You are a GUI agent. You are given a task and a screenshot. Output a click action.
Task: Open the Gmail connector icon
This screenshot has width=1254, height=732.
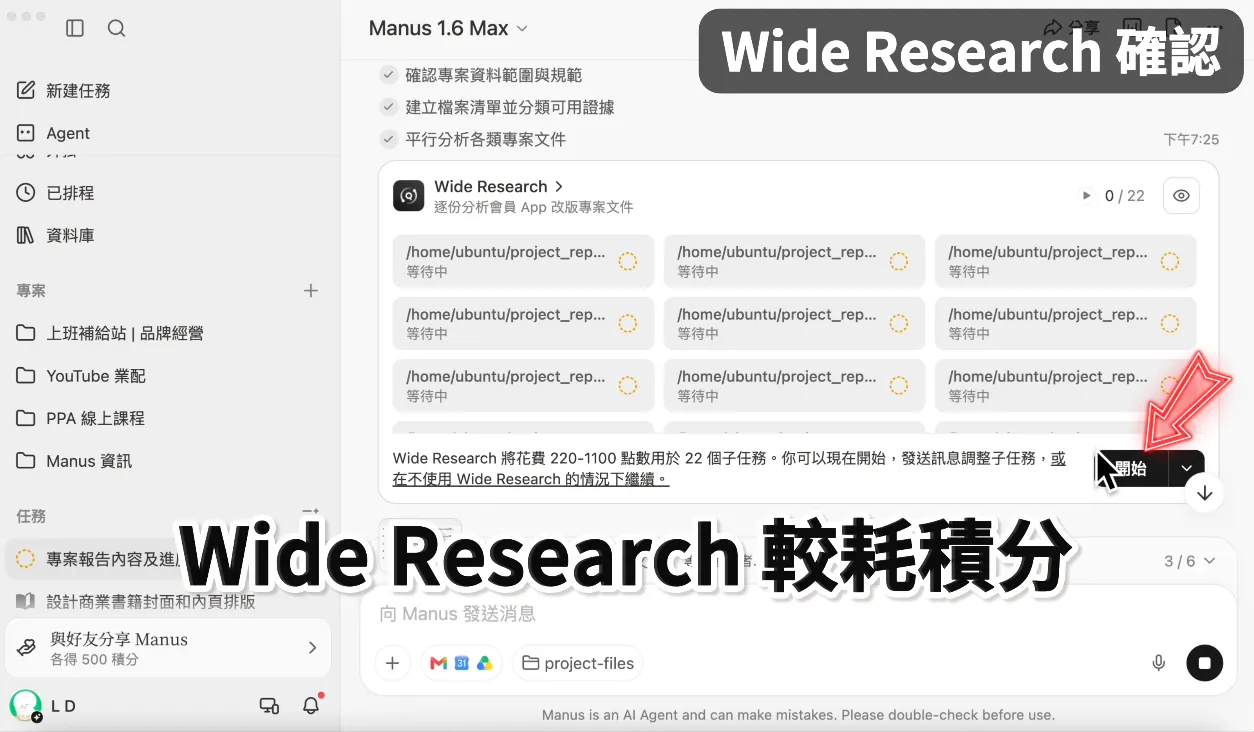click(x=437, y=663)
